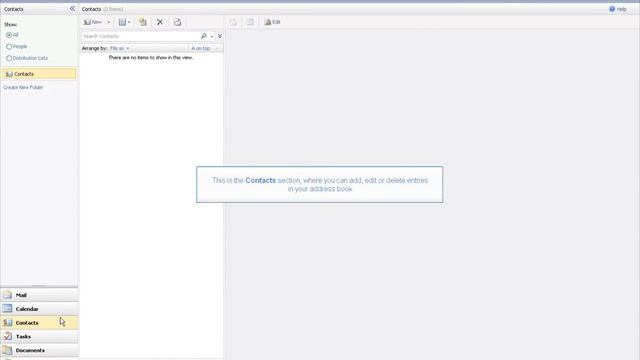Collapse the navigation pane with the double chevron
This screenshot has height=360, width=640.
(72, 9)
